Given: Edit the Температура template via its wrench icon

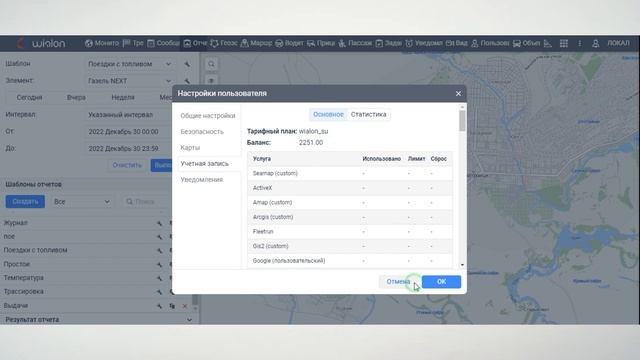Looking at the screenshot, I should click(x=159, y=278).
